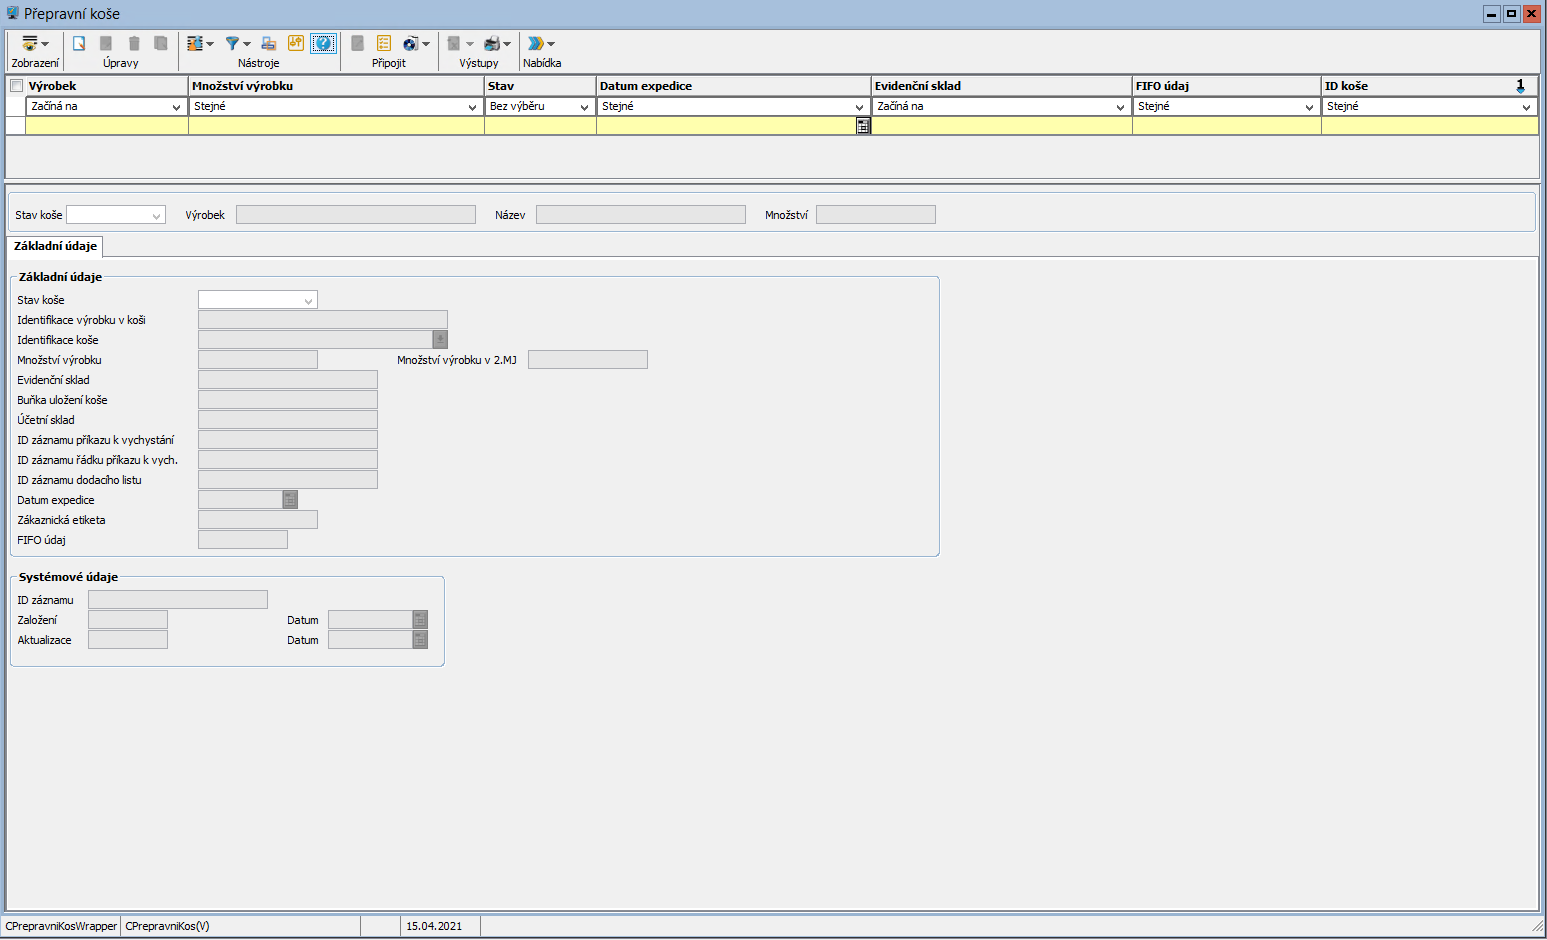Sort by the ID koše column header
This screenshot has height=940, width=1547.
(x=1420, y=86)
